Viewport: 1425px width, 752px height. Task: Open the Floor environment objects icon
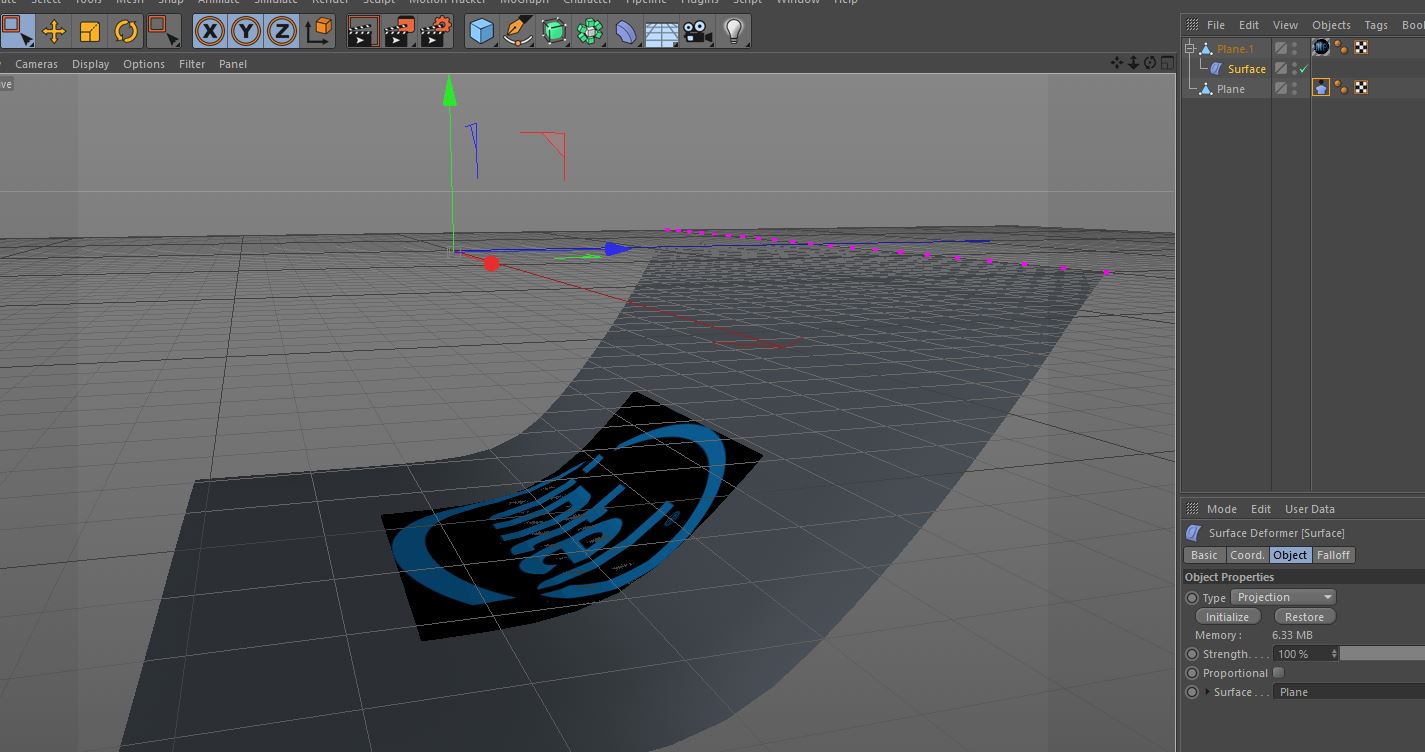point(661,31)
